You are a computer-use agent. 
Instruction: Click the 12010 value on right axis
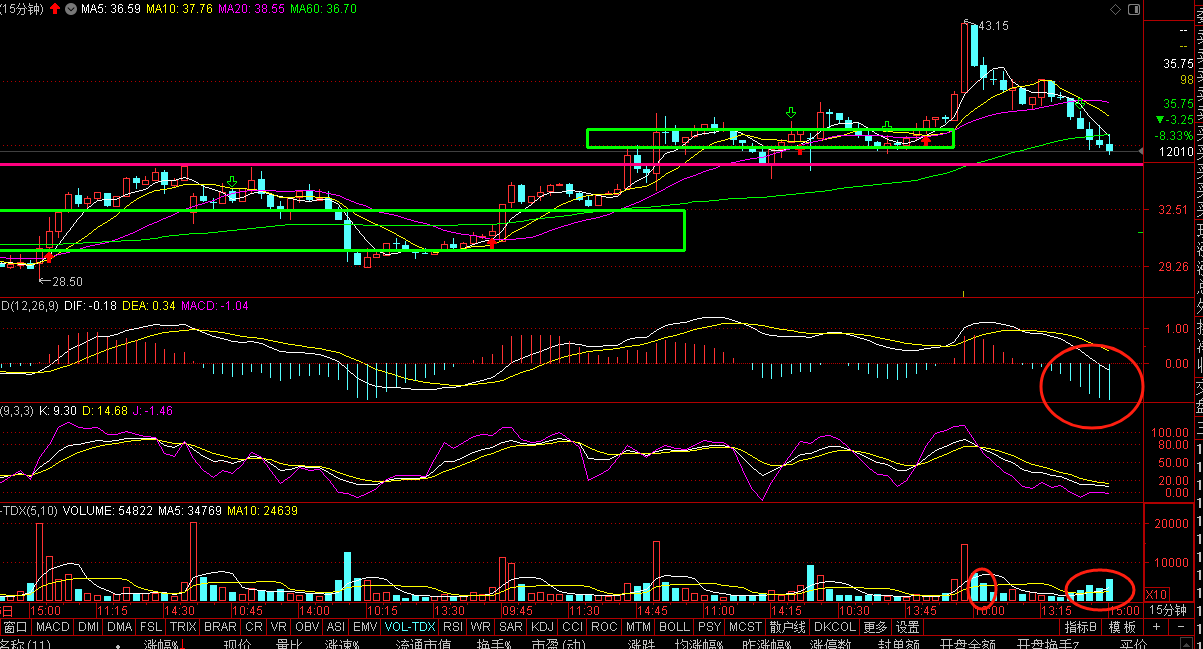[1177, 152]
